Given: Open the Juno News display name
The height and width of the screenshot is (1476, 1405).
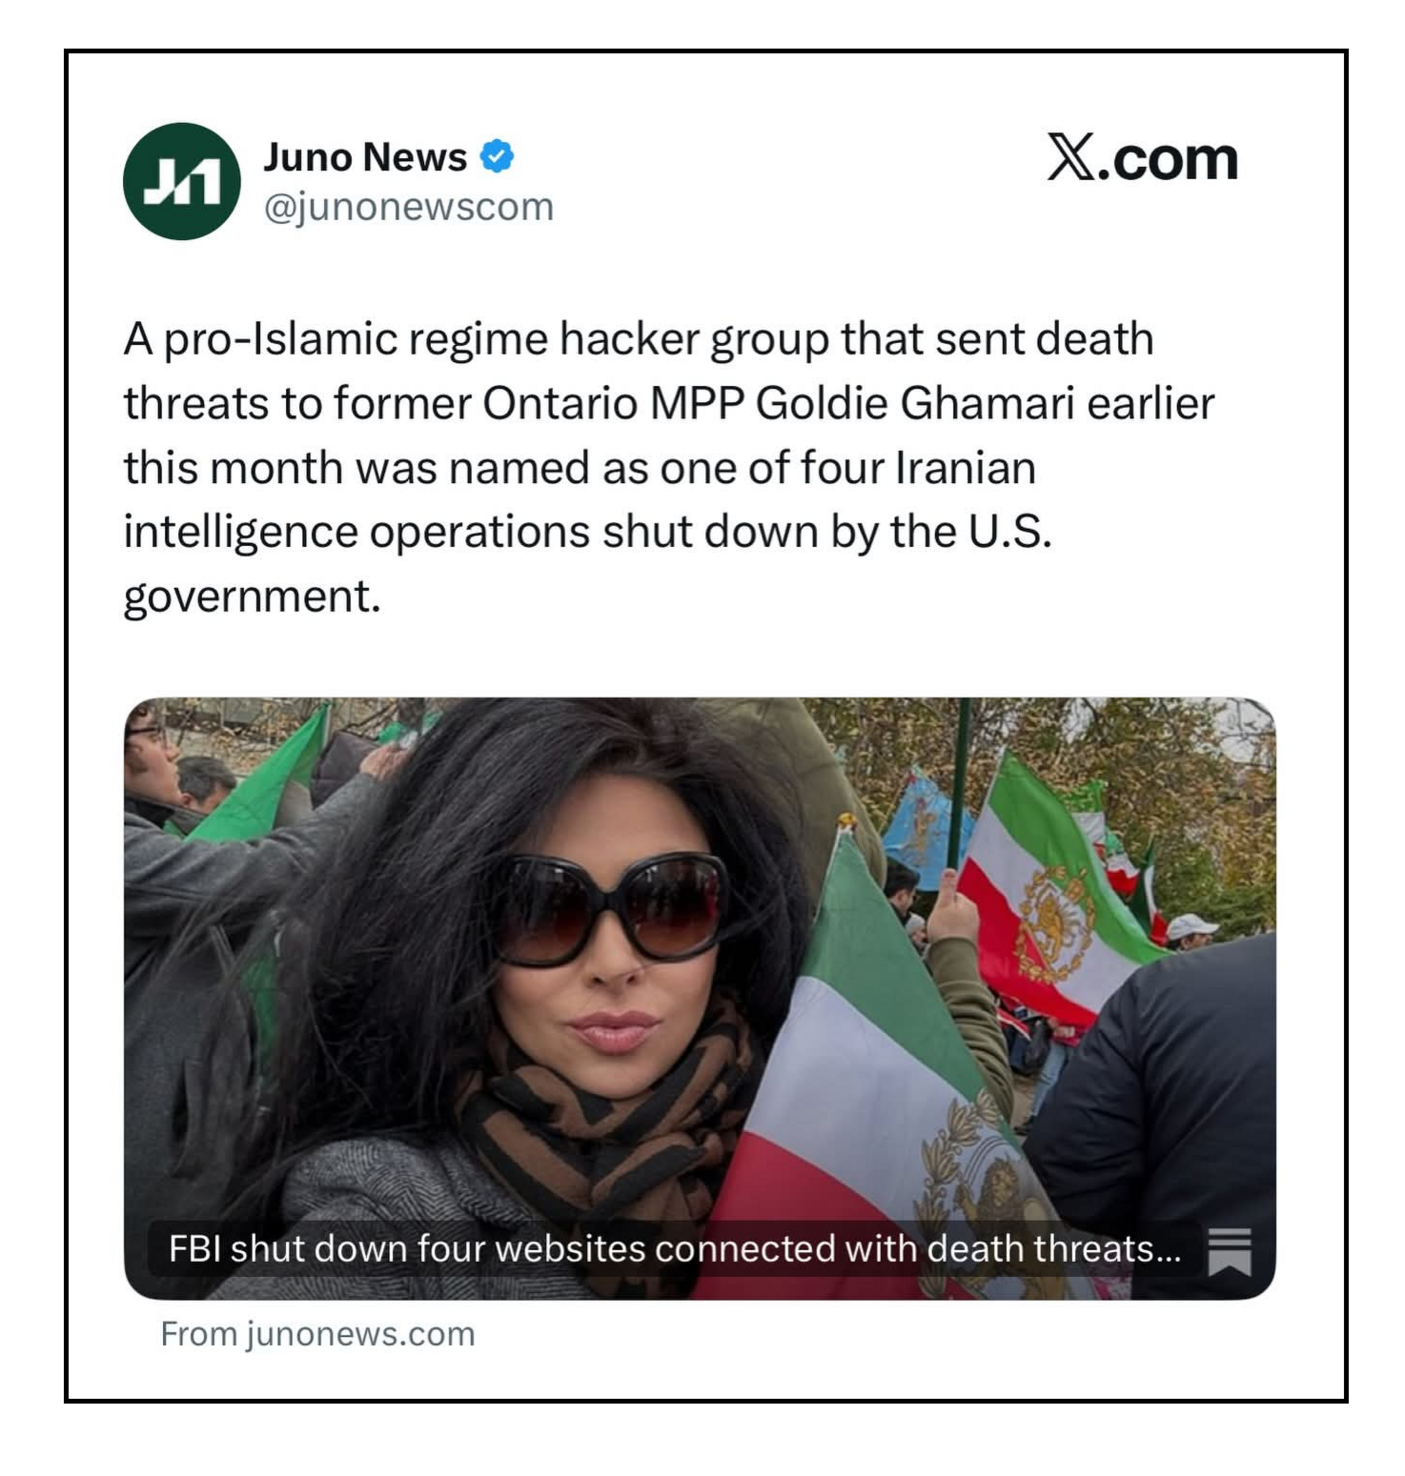Looking at the screenshot, I should point(365,157).
